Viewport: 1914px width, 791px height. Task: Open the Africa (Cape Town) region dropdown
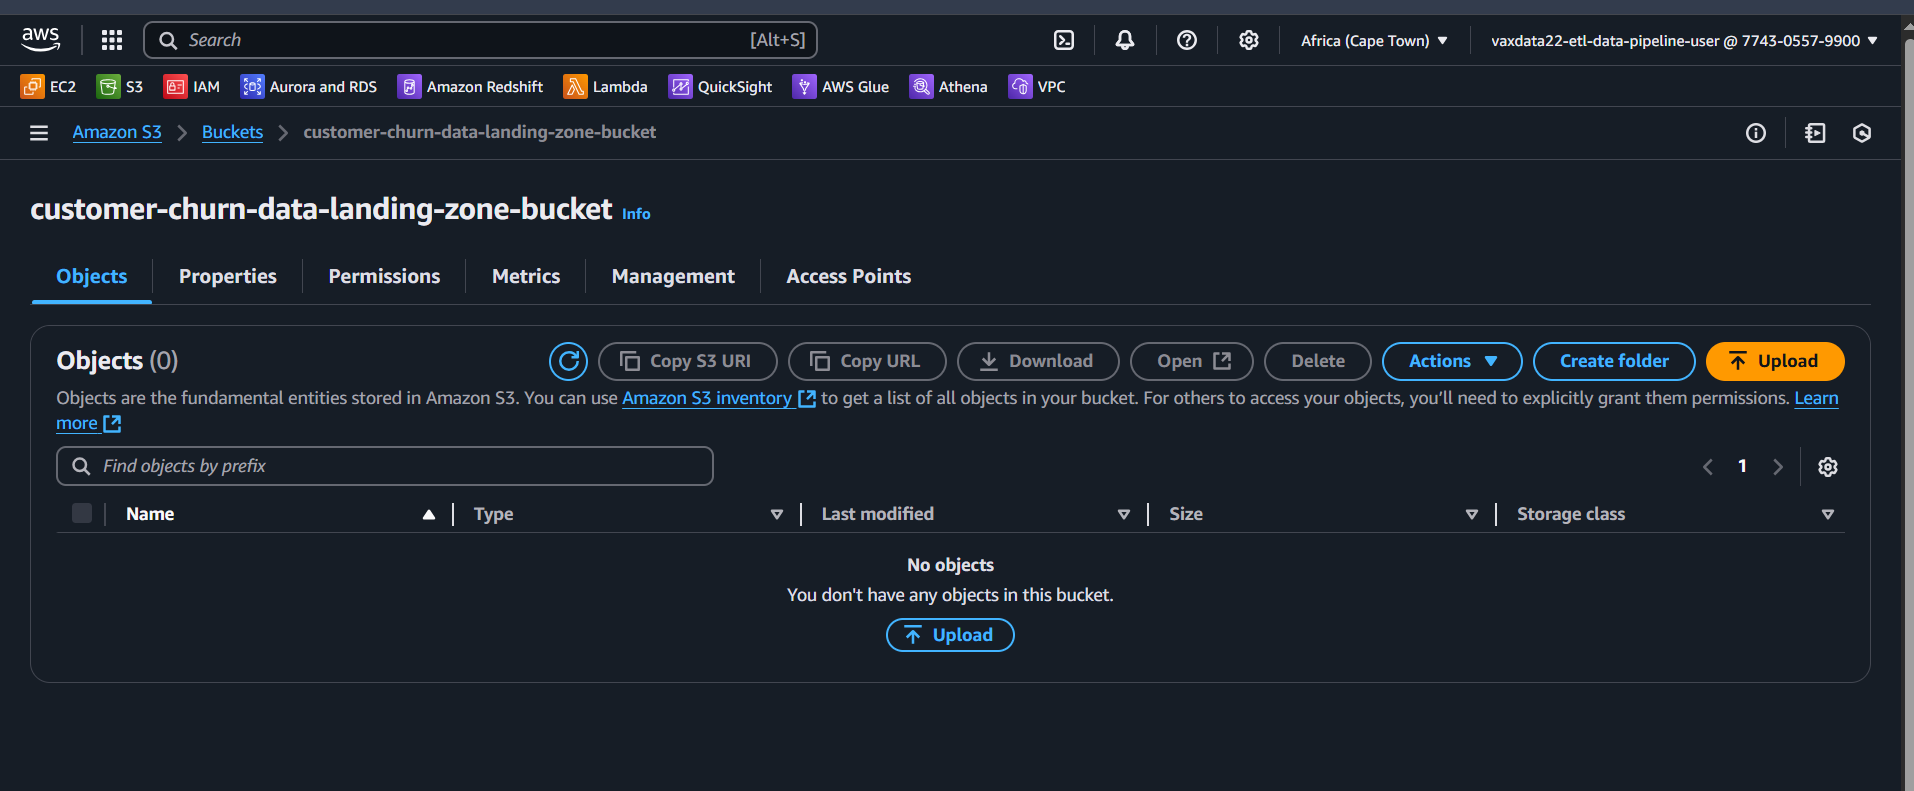1374,41
